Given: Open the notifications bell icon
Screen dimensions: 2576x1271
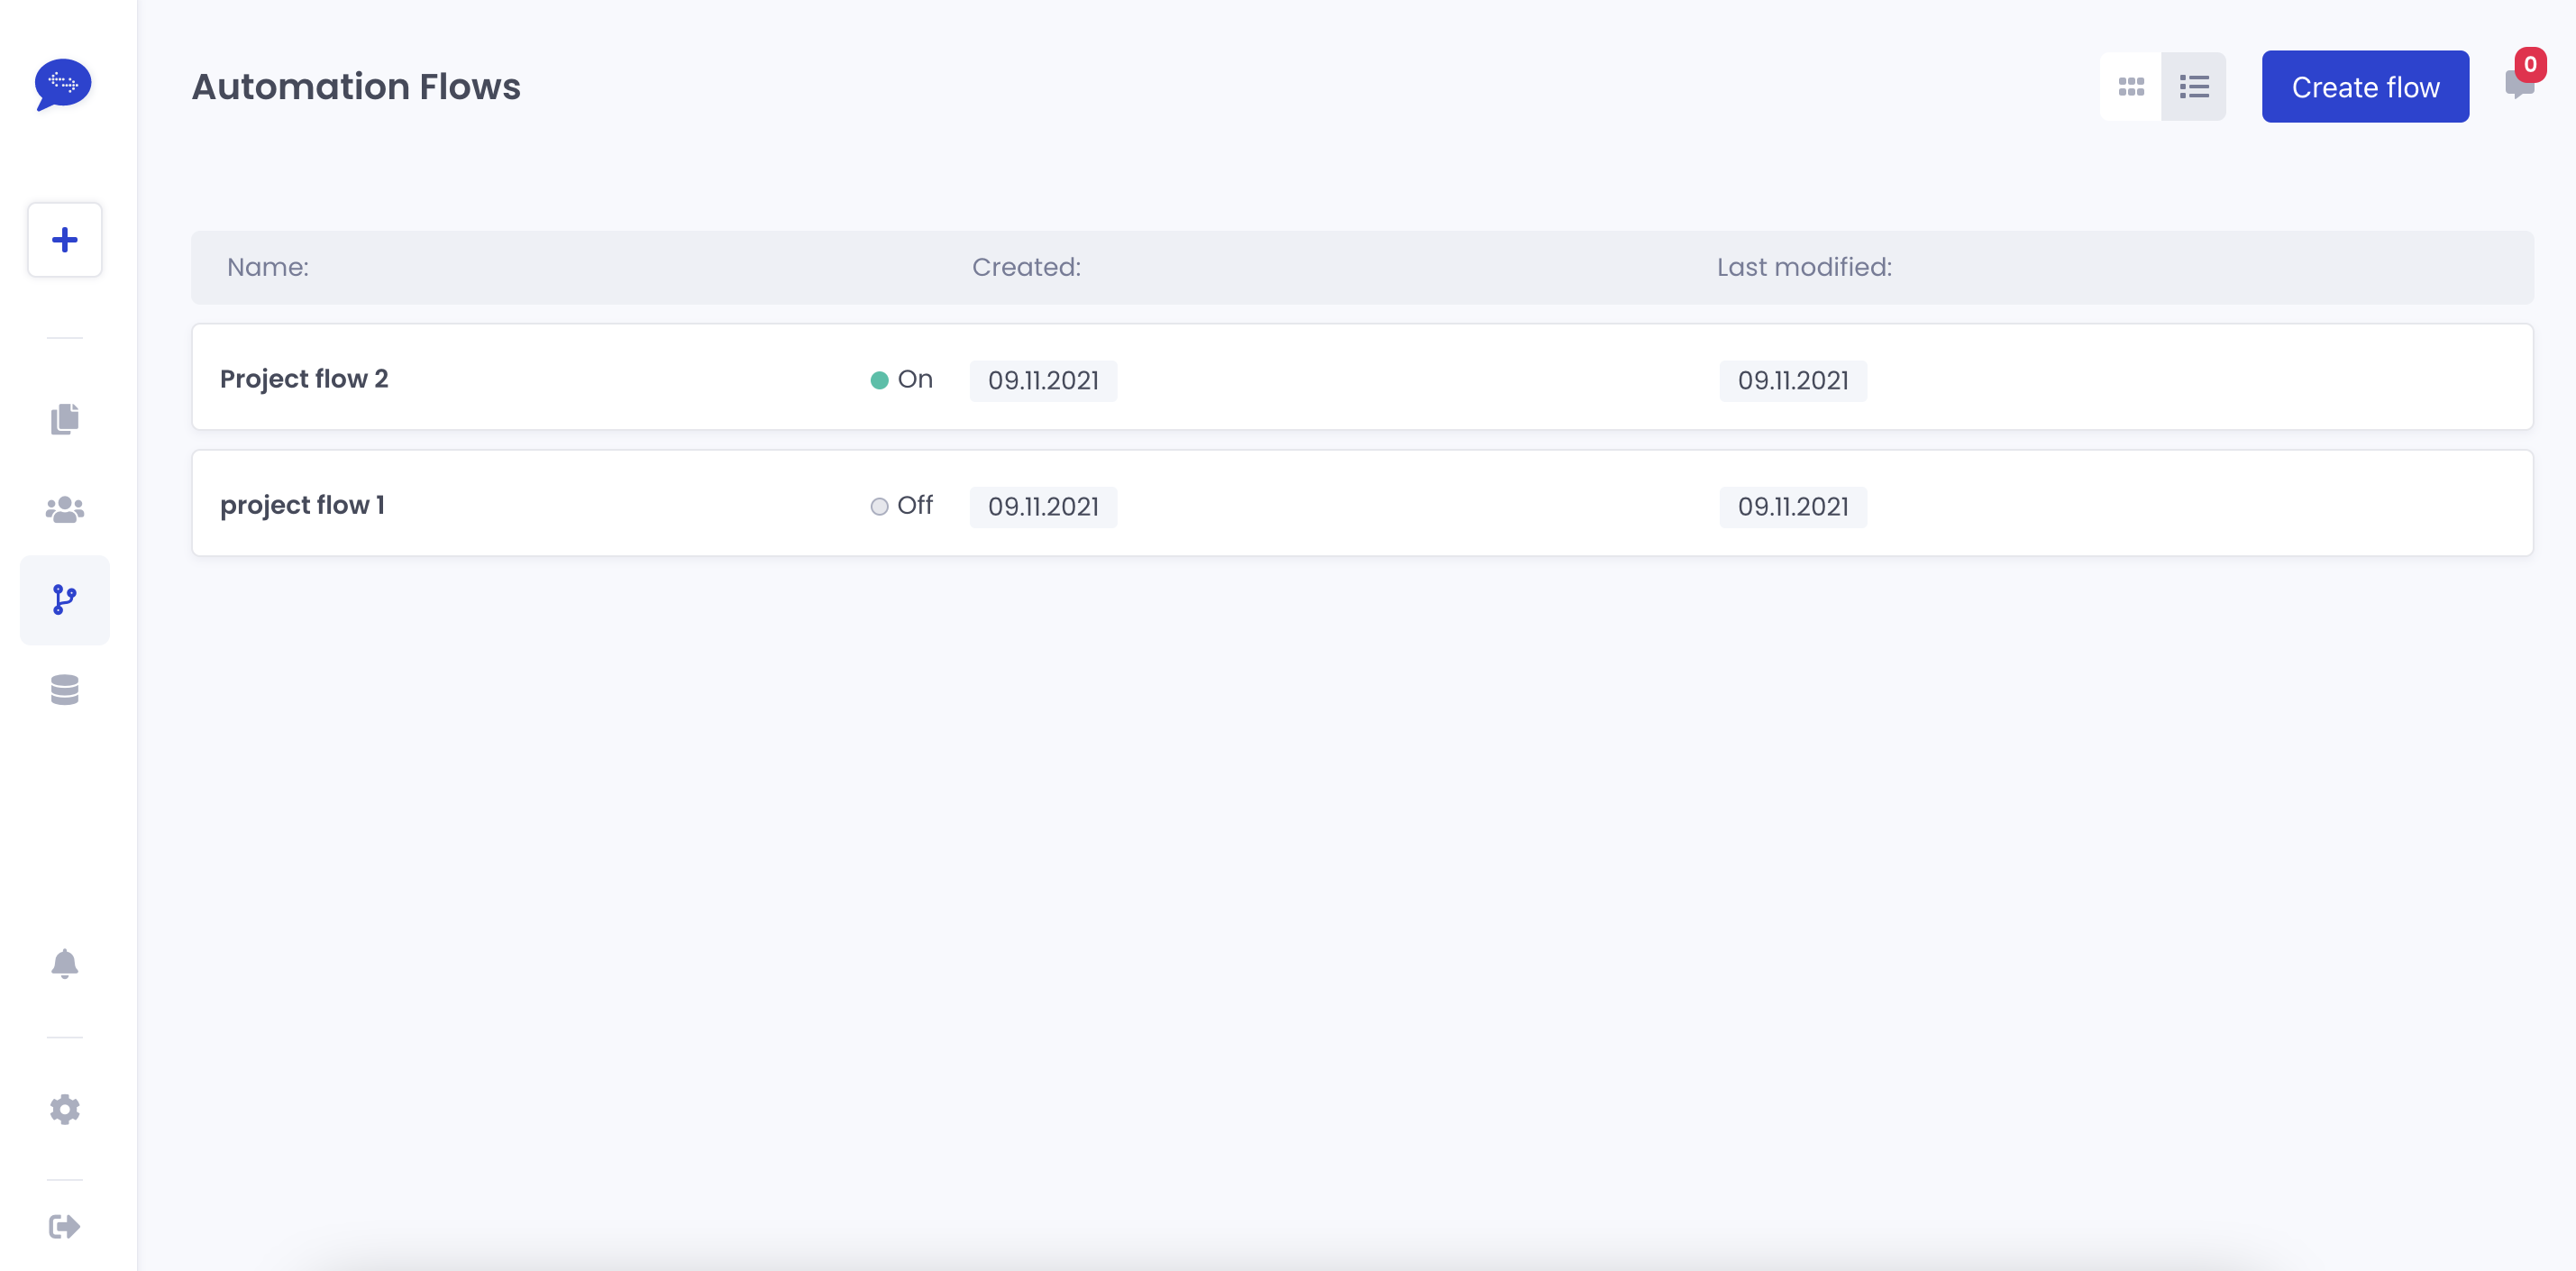Looking at the screenshot, I should 65,964.
